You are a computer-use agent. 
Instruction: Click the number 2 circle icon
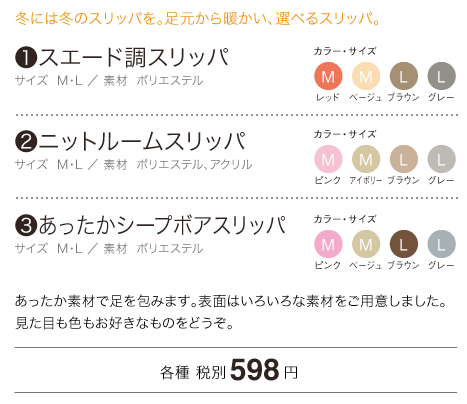(x=26, y=141)
